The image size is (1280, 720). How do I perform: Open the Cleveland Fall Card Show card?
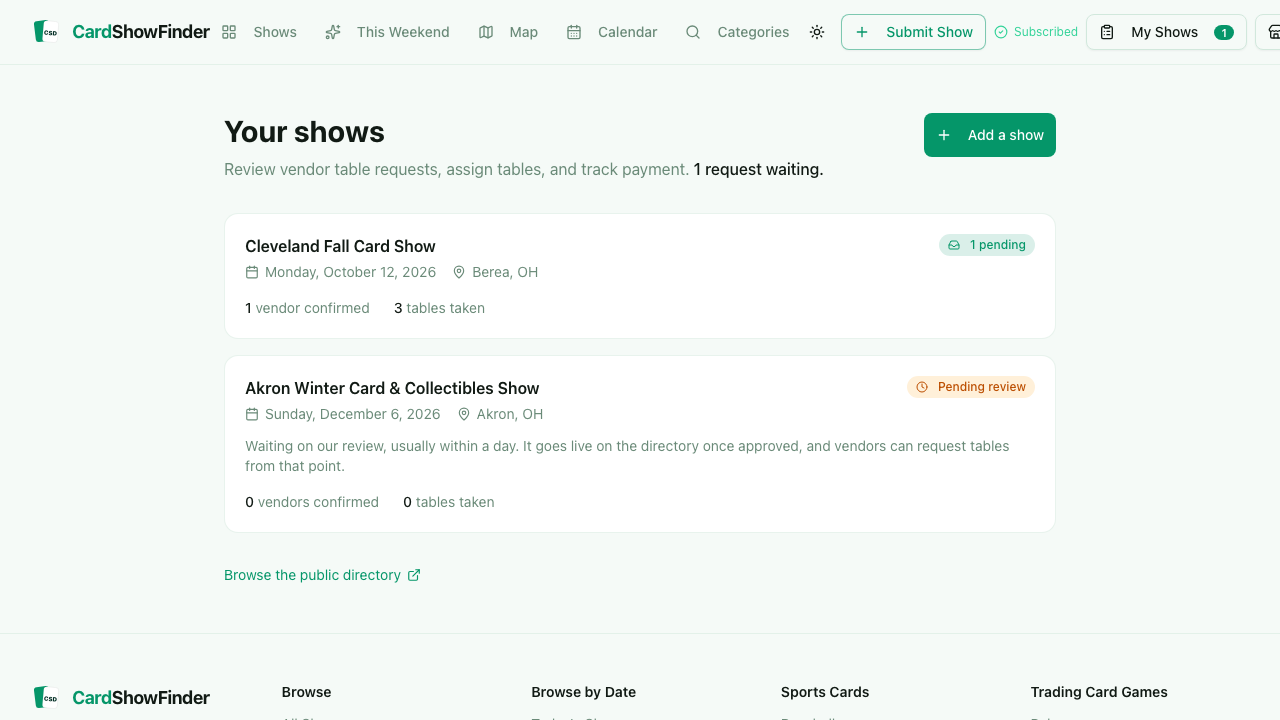[640, 276]
